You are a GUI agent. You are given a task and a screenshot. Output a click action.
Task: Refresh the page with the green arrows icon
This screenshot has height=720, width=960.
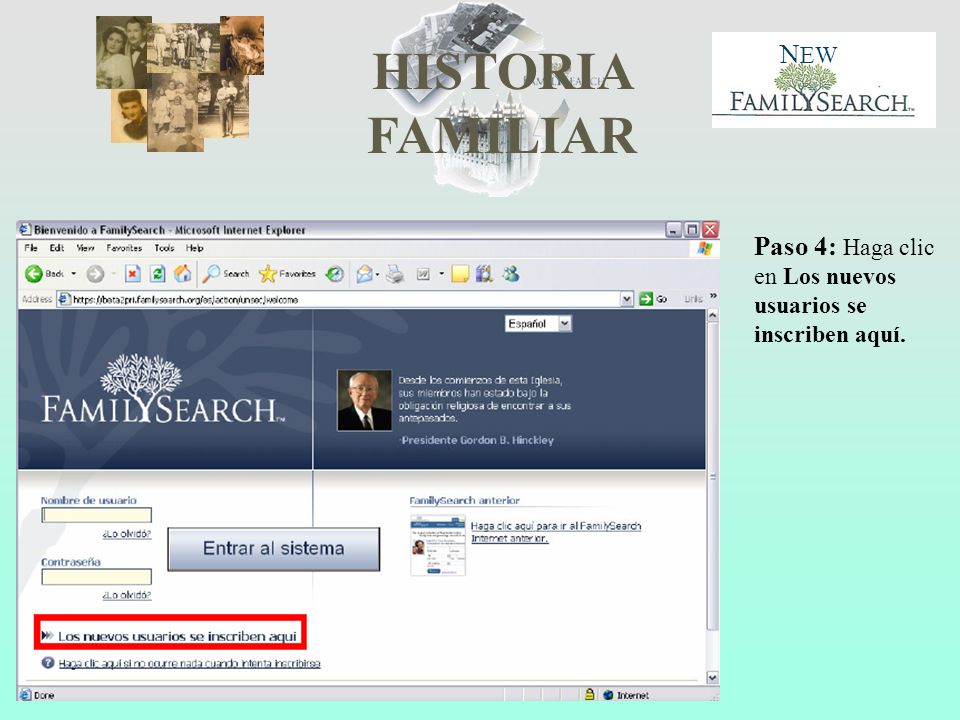tap(157, 274)
